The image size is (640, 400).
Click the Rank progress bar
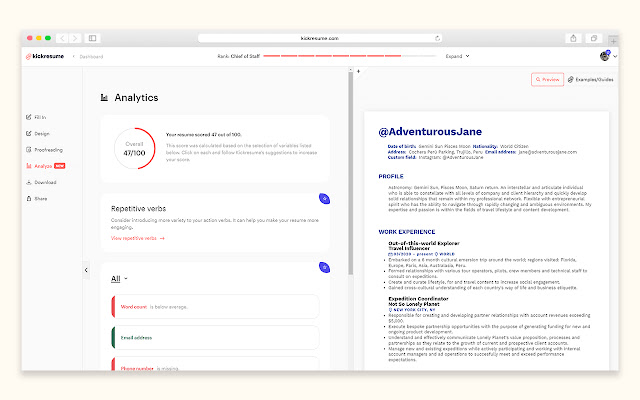350,56
